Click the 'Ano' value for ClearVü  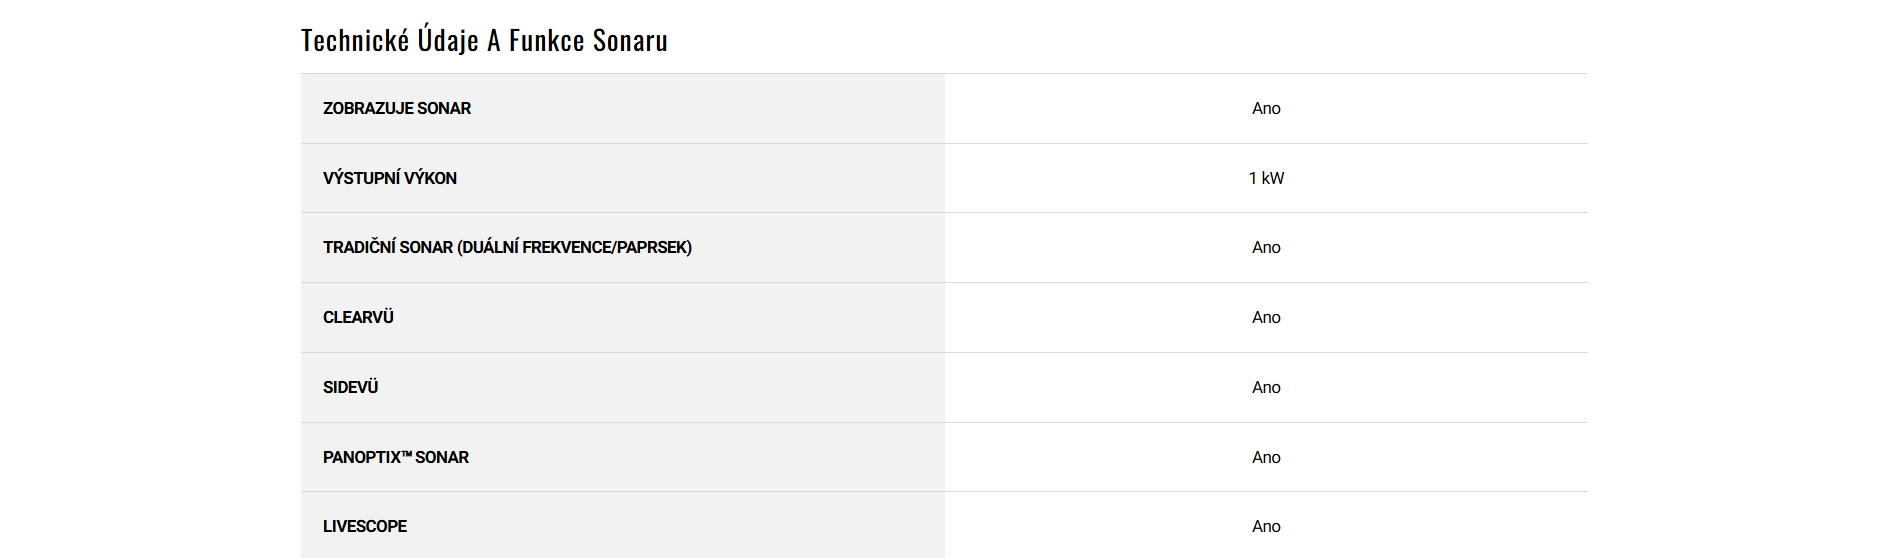point(1265,317)
